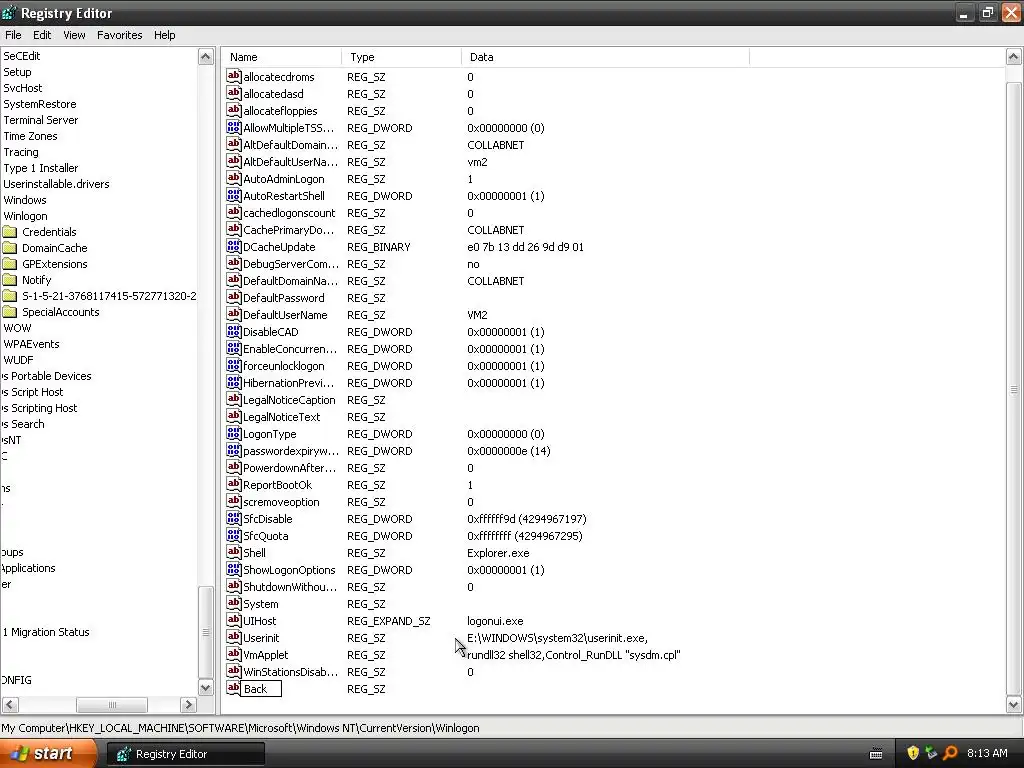This screenshot has height=768, width=1024.
Task: Open the View menu
Action: 74,35
